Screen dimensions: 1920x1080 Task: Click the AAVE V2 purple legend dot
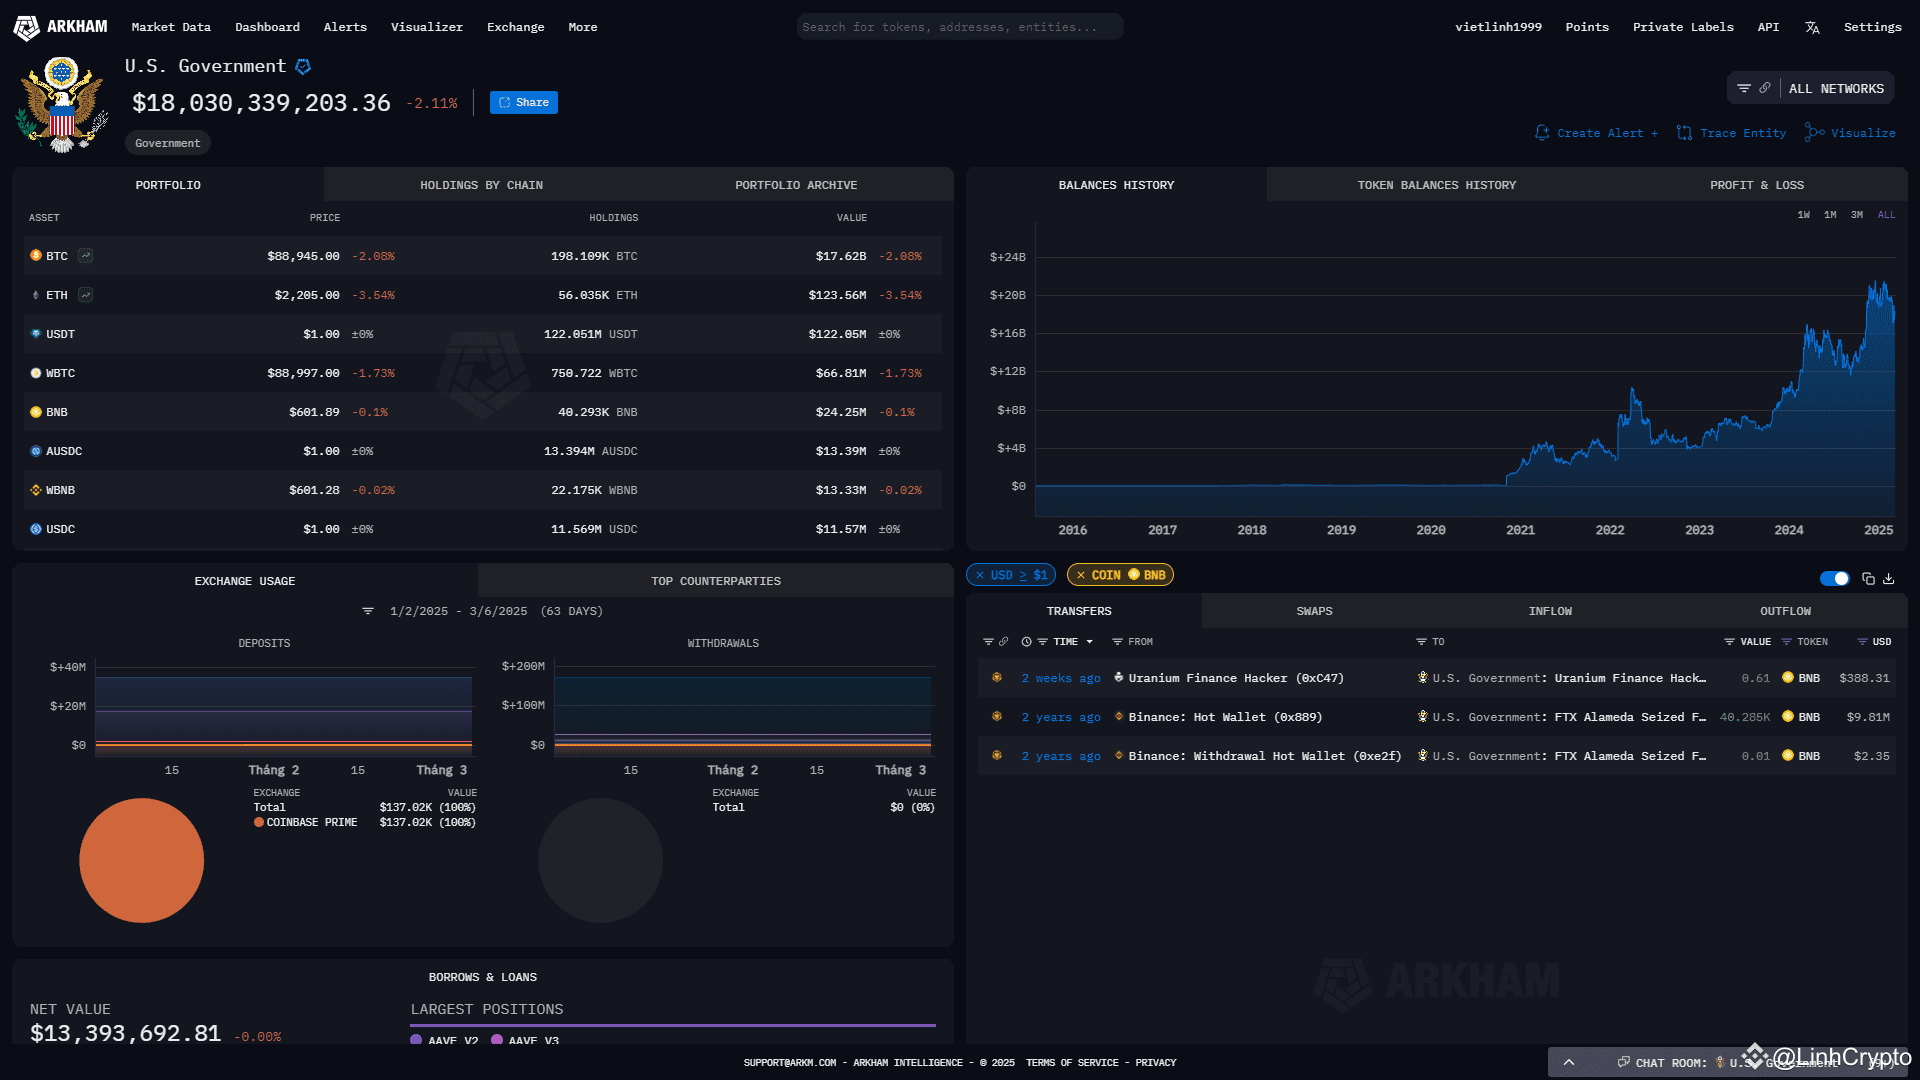coord(416,1040)
